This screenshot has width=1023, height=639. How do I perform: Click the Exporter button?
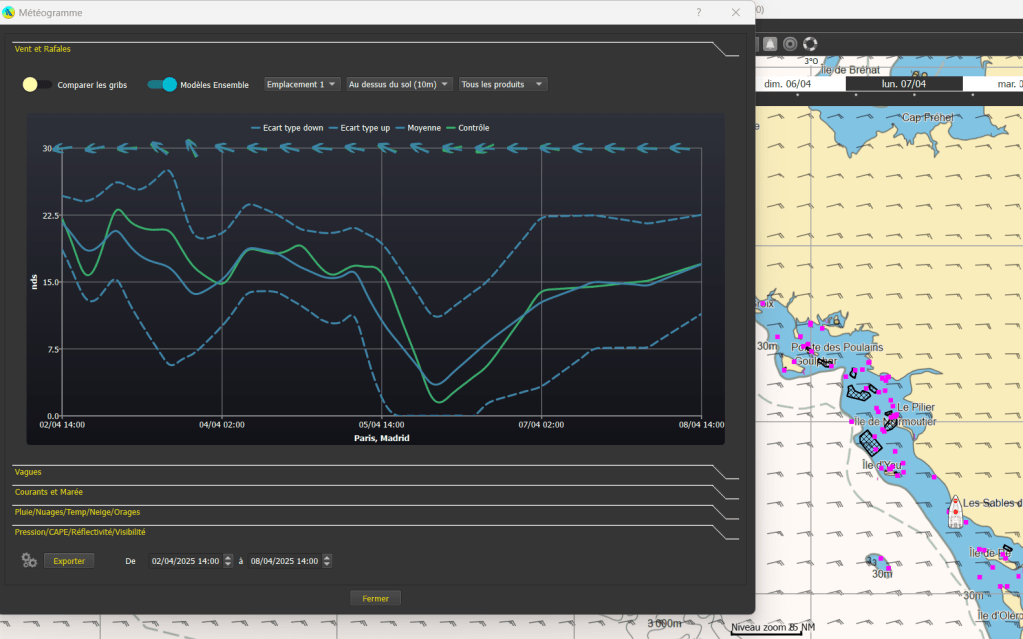69,561
